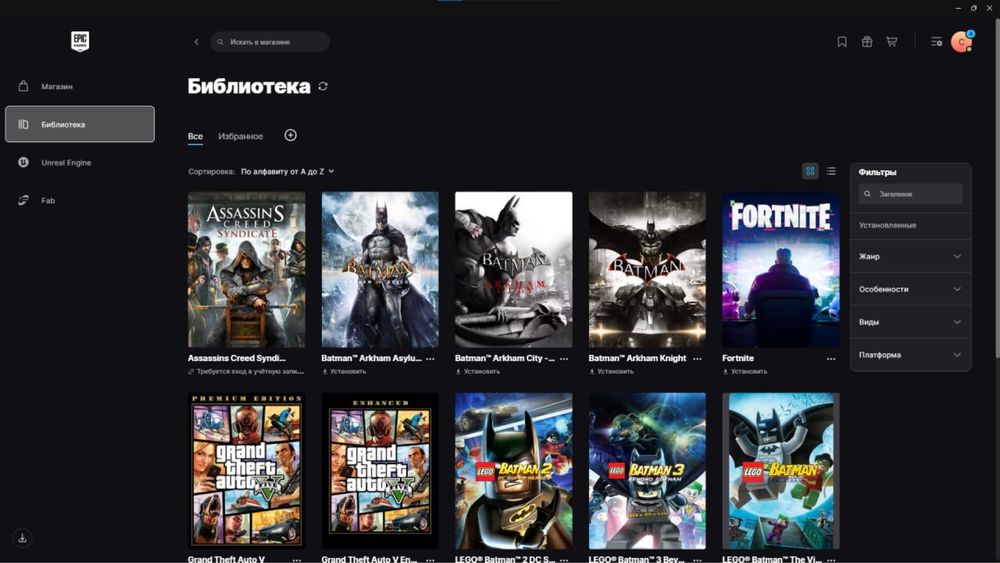Open downloads icon at sidebar bottom

click(22, 537)
